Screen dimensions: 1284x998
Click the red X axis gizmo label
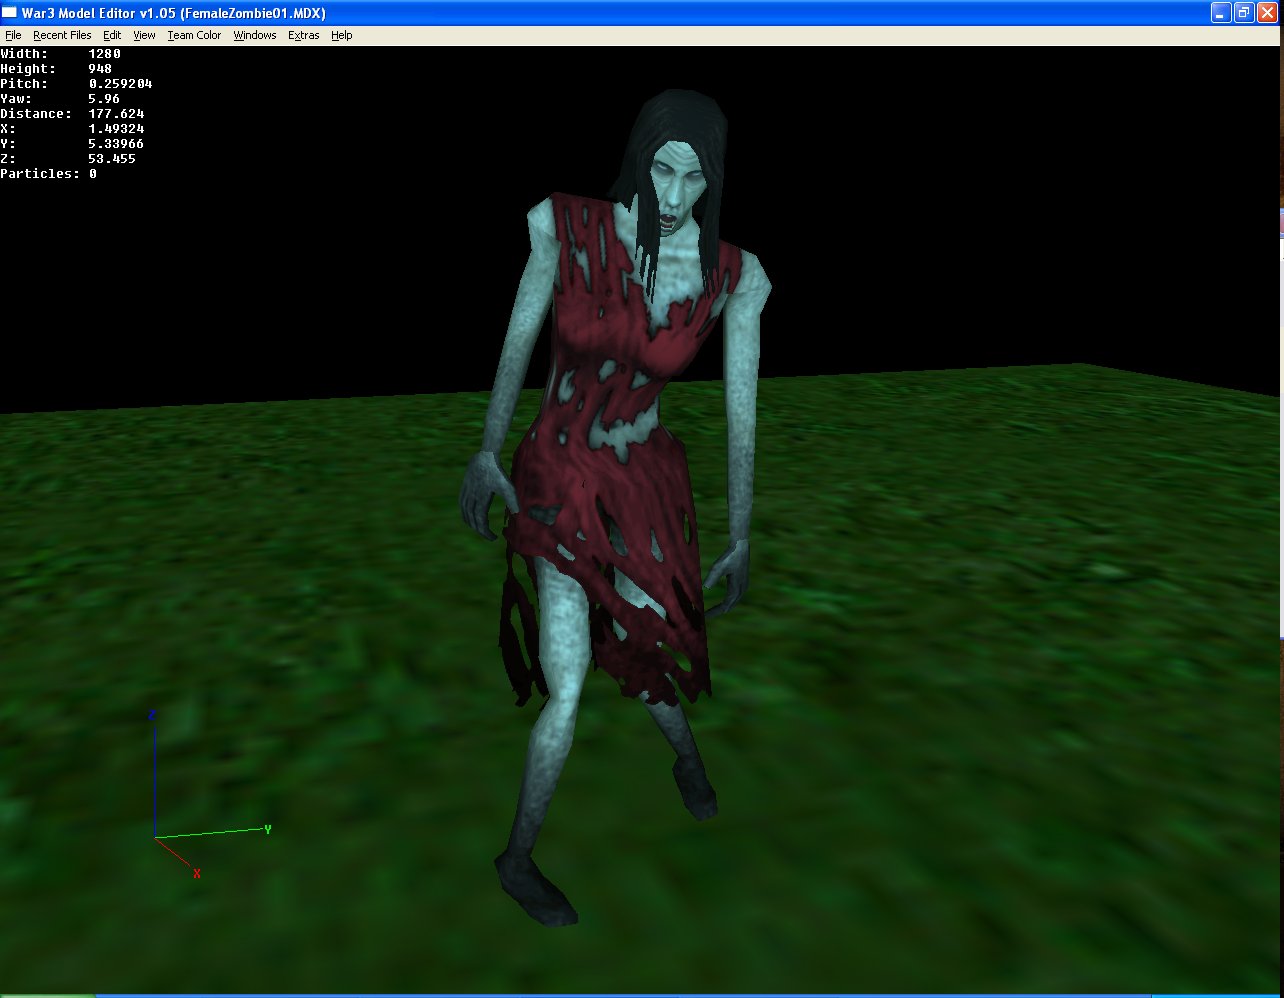coord(197,873)
